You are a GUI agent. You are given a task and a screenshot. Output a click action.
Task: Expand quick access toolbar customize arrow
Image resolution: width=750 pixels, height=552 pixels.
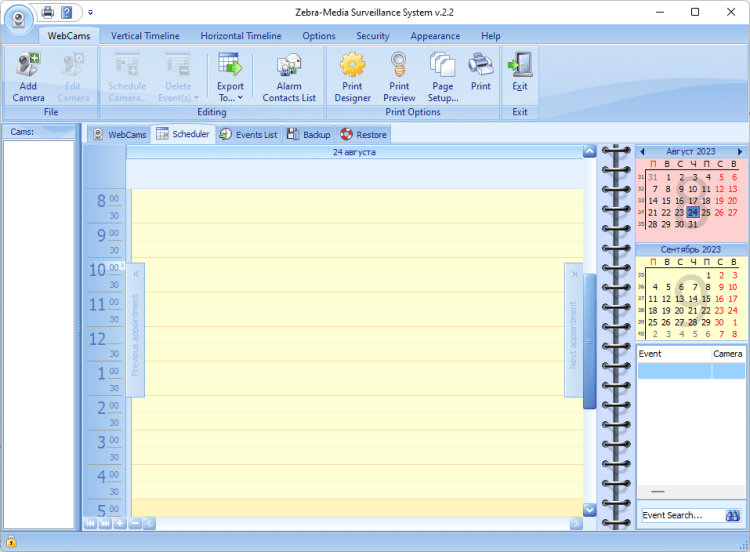pyautogui.click(x=90, y=12)
